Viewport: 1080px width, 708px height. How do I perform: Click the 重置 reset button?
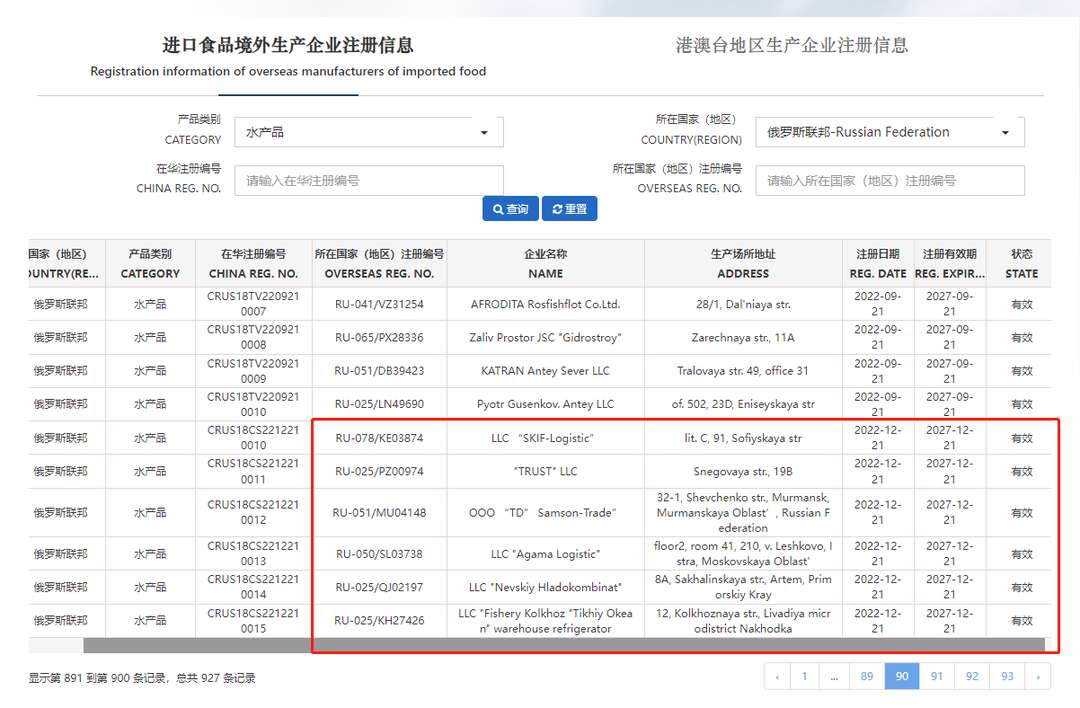pyautogui.click(x=569, y=209)
